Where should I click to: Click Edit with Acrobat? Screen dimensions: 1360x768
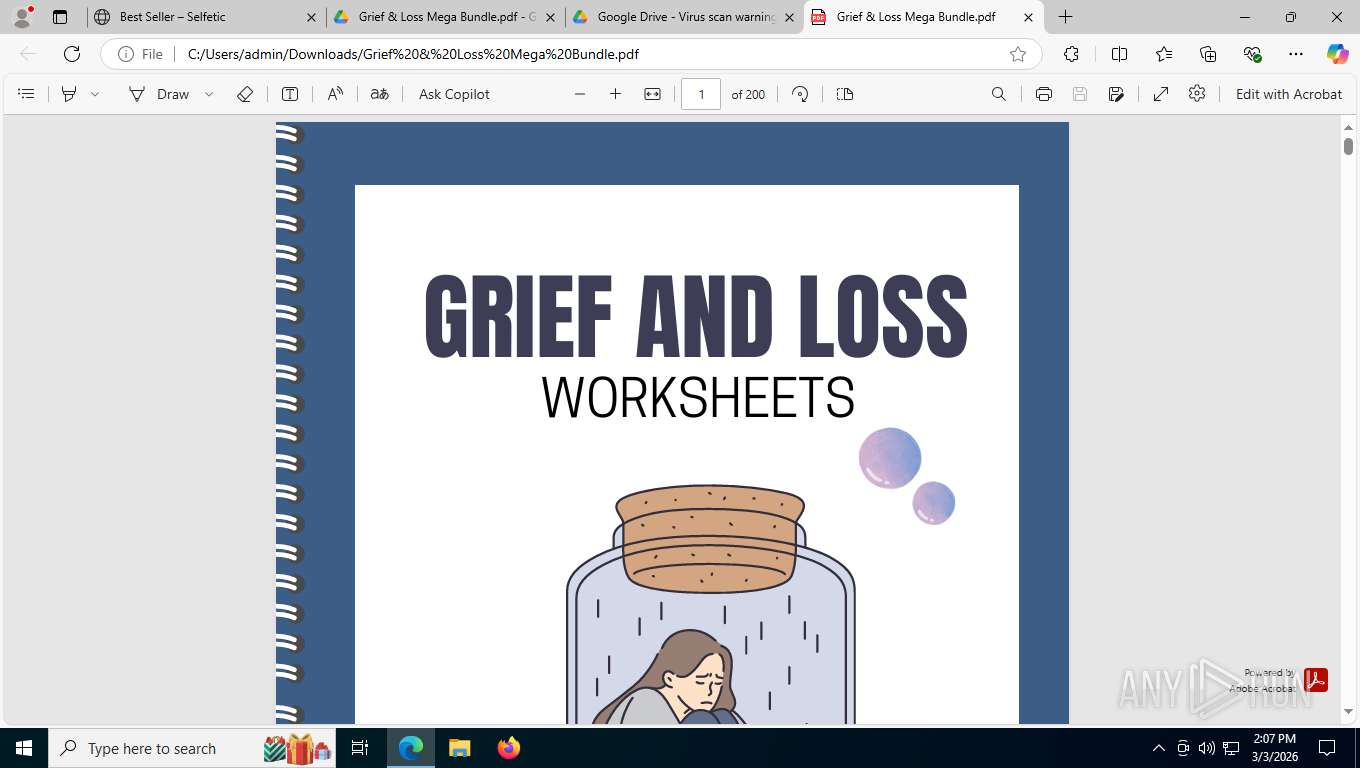pos(1289,94)
